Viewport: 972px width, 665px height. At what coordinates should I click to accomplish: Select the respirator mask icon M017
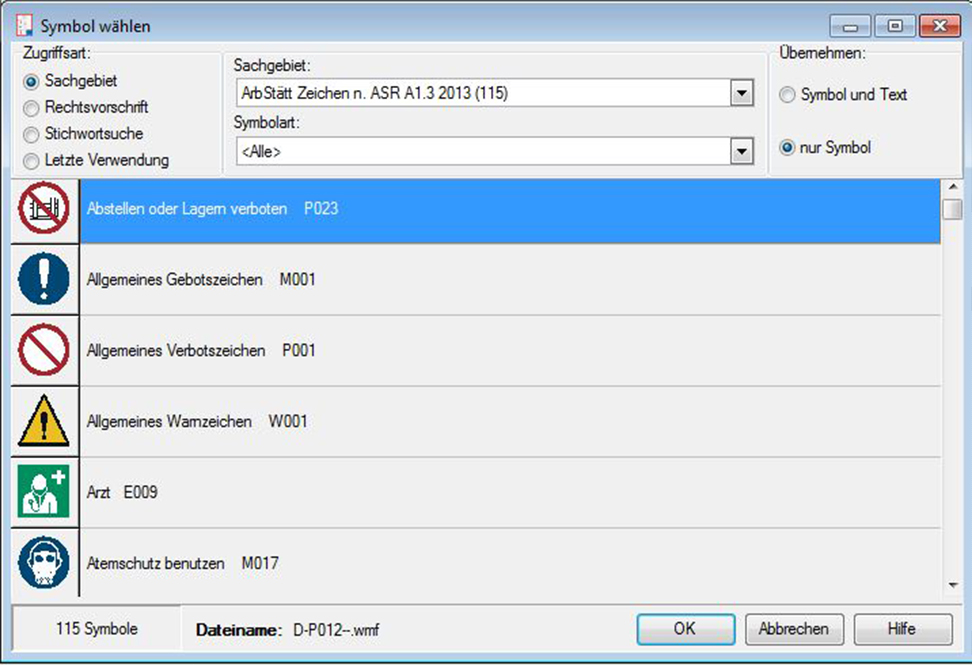(44, 564)
